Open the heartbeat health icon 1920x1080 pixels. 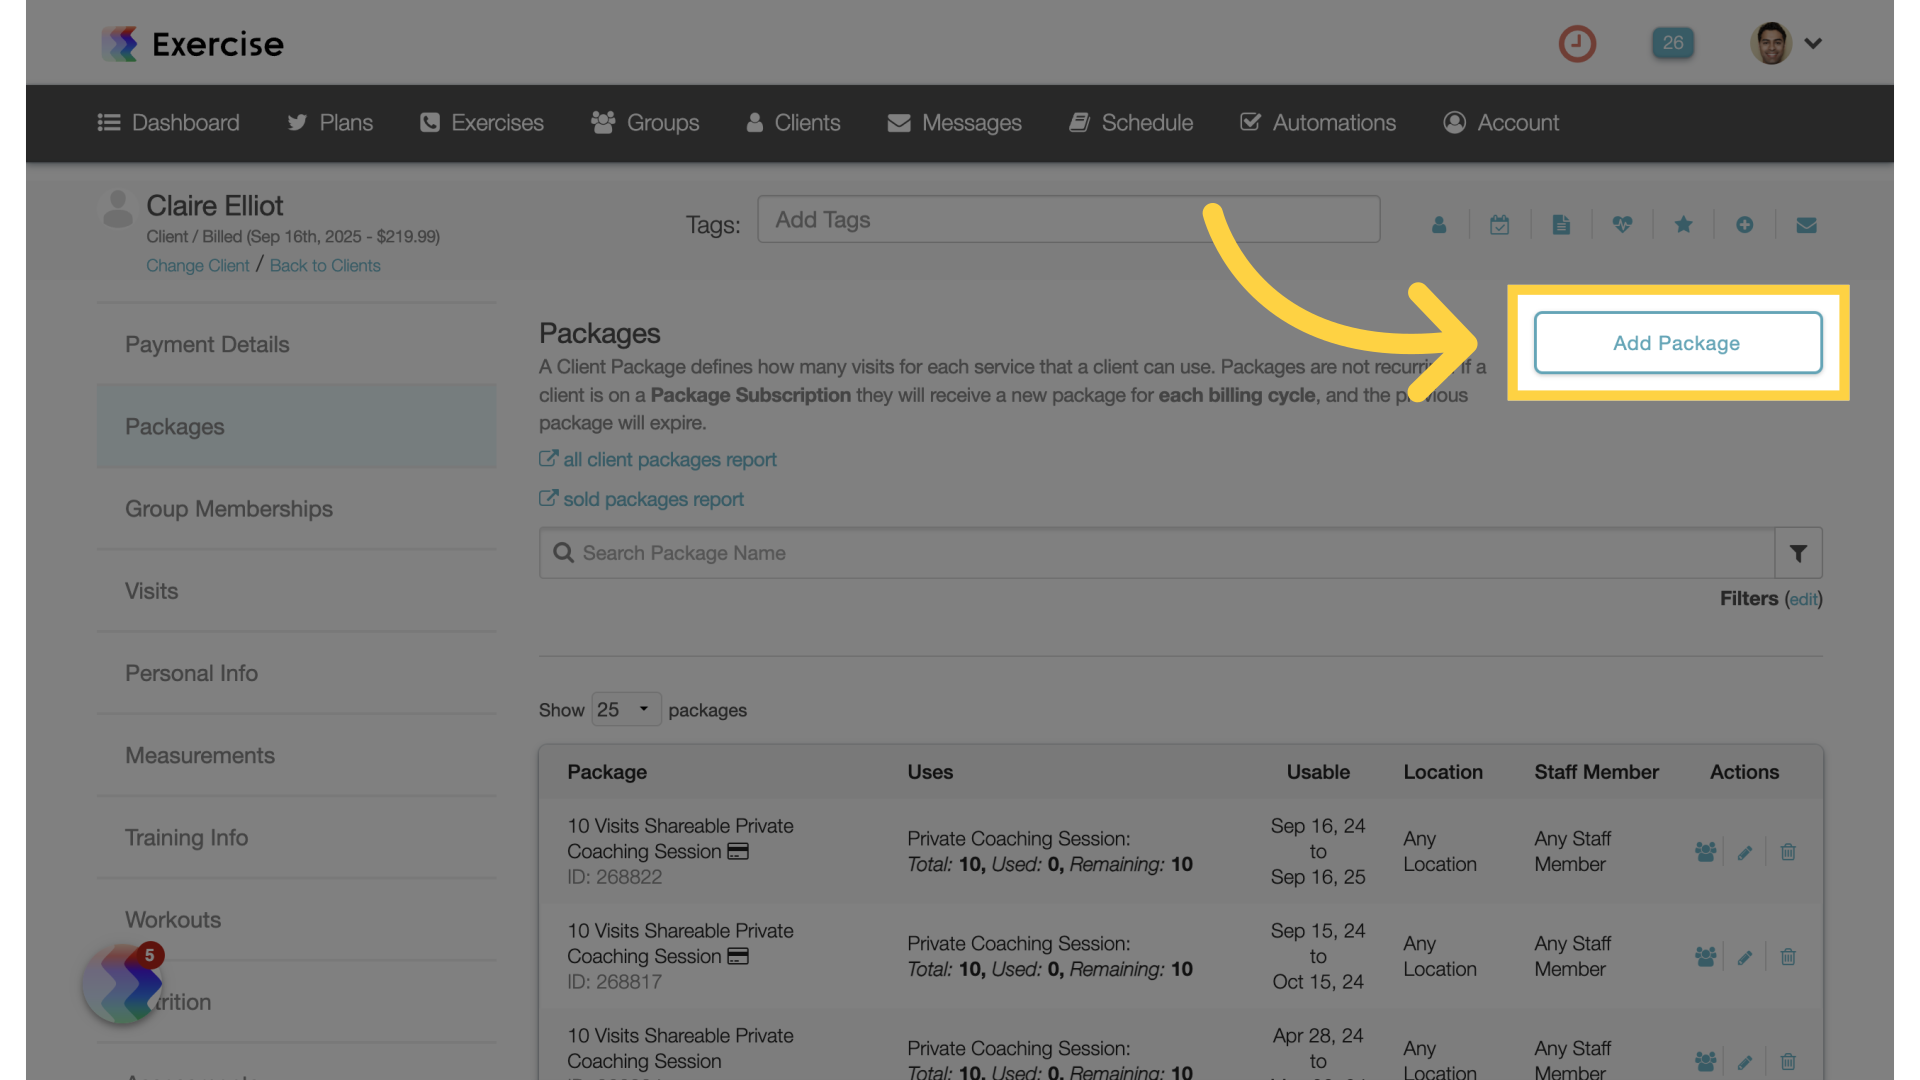[x=1622, y=225]
